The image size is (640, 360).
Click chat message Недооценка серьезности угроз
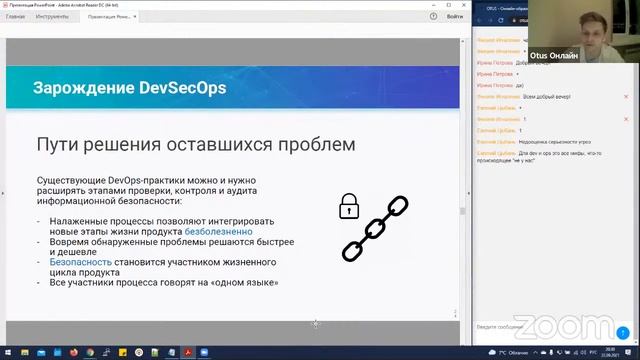(555, 142)
